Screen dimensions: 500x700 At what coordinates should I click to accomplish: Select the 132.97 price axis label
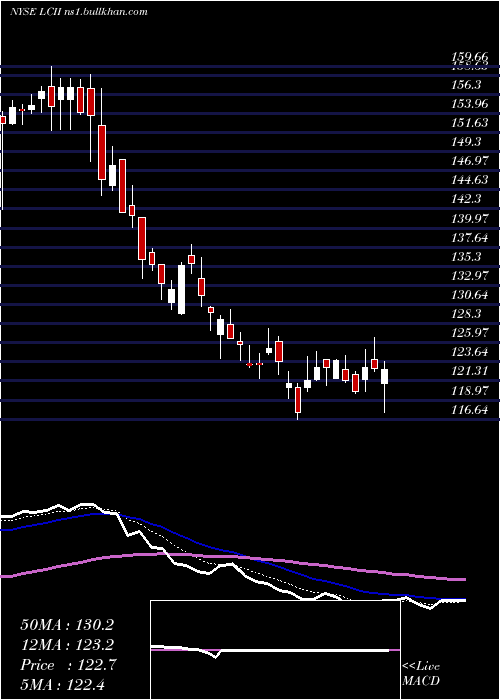tap(470, 275)
